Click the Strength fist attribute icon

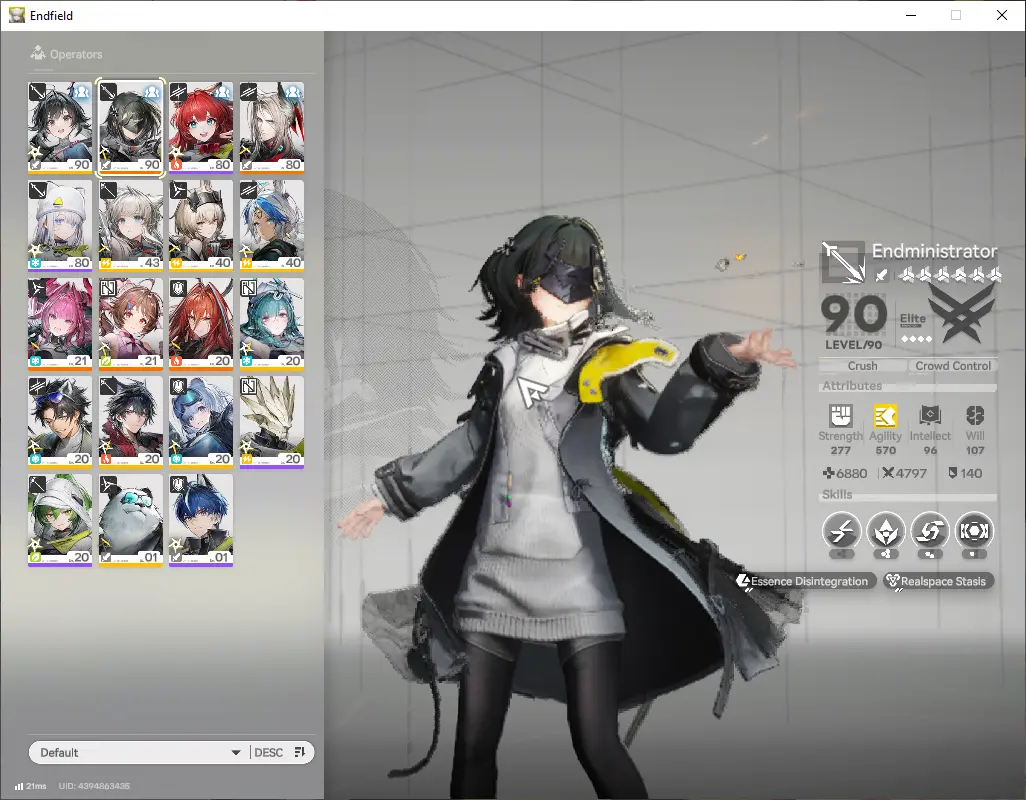coord(840,416)
